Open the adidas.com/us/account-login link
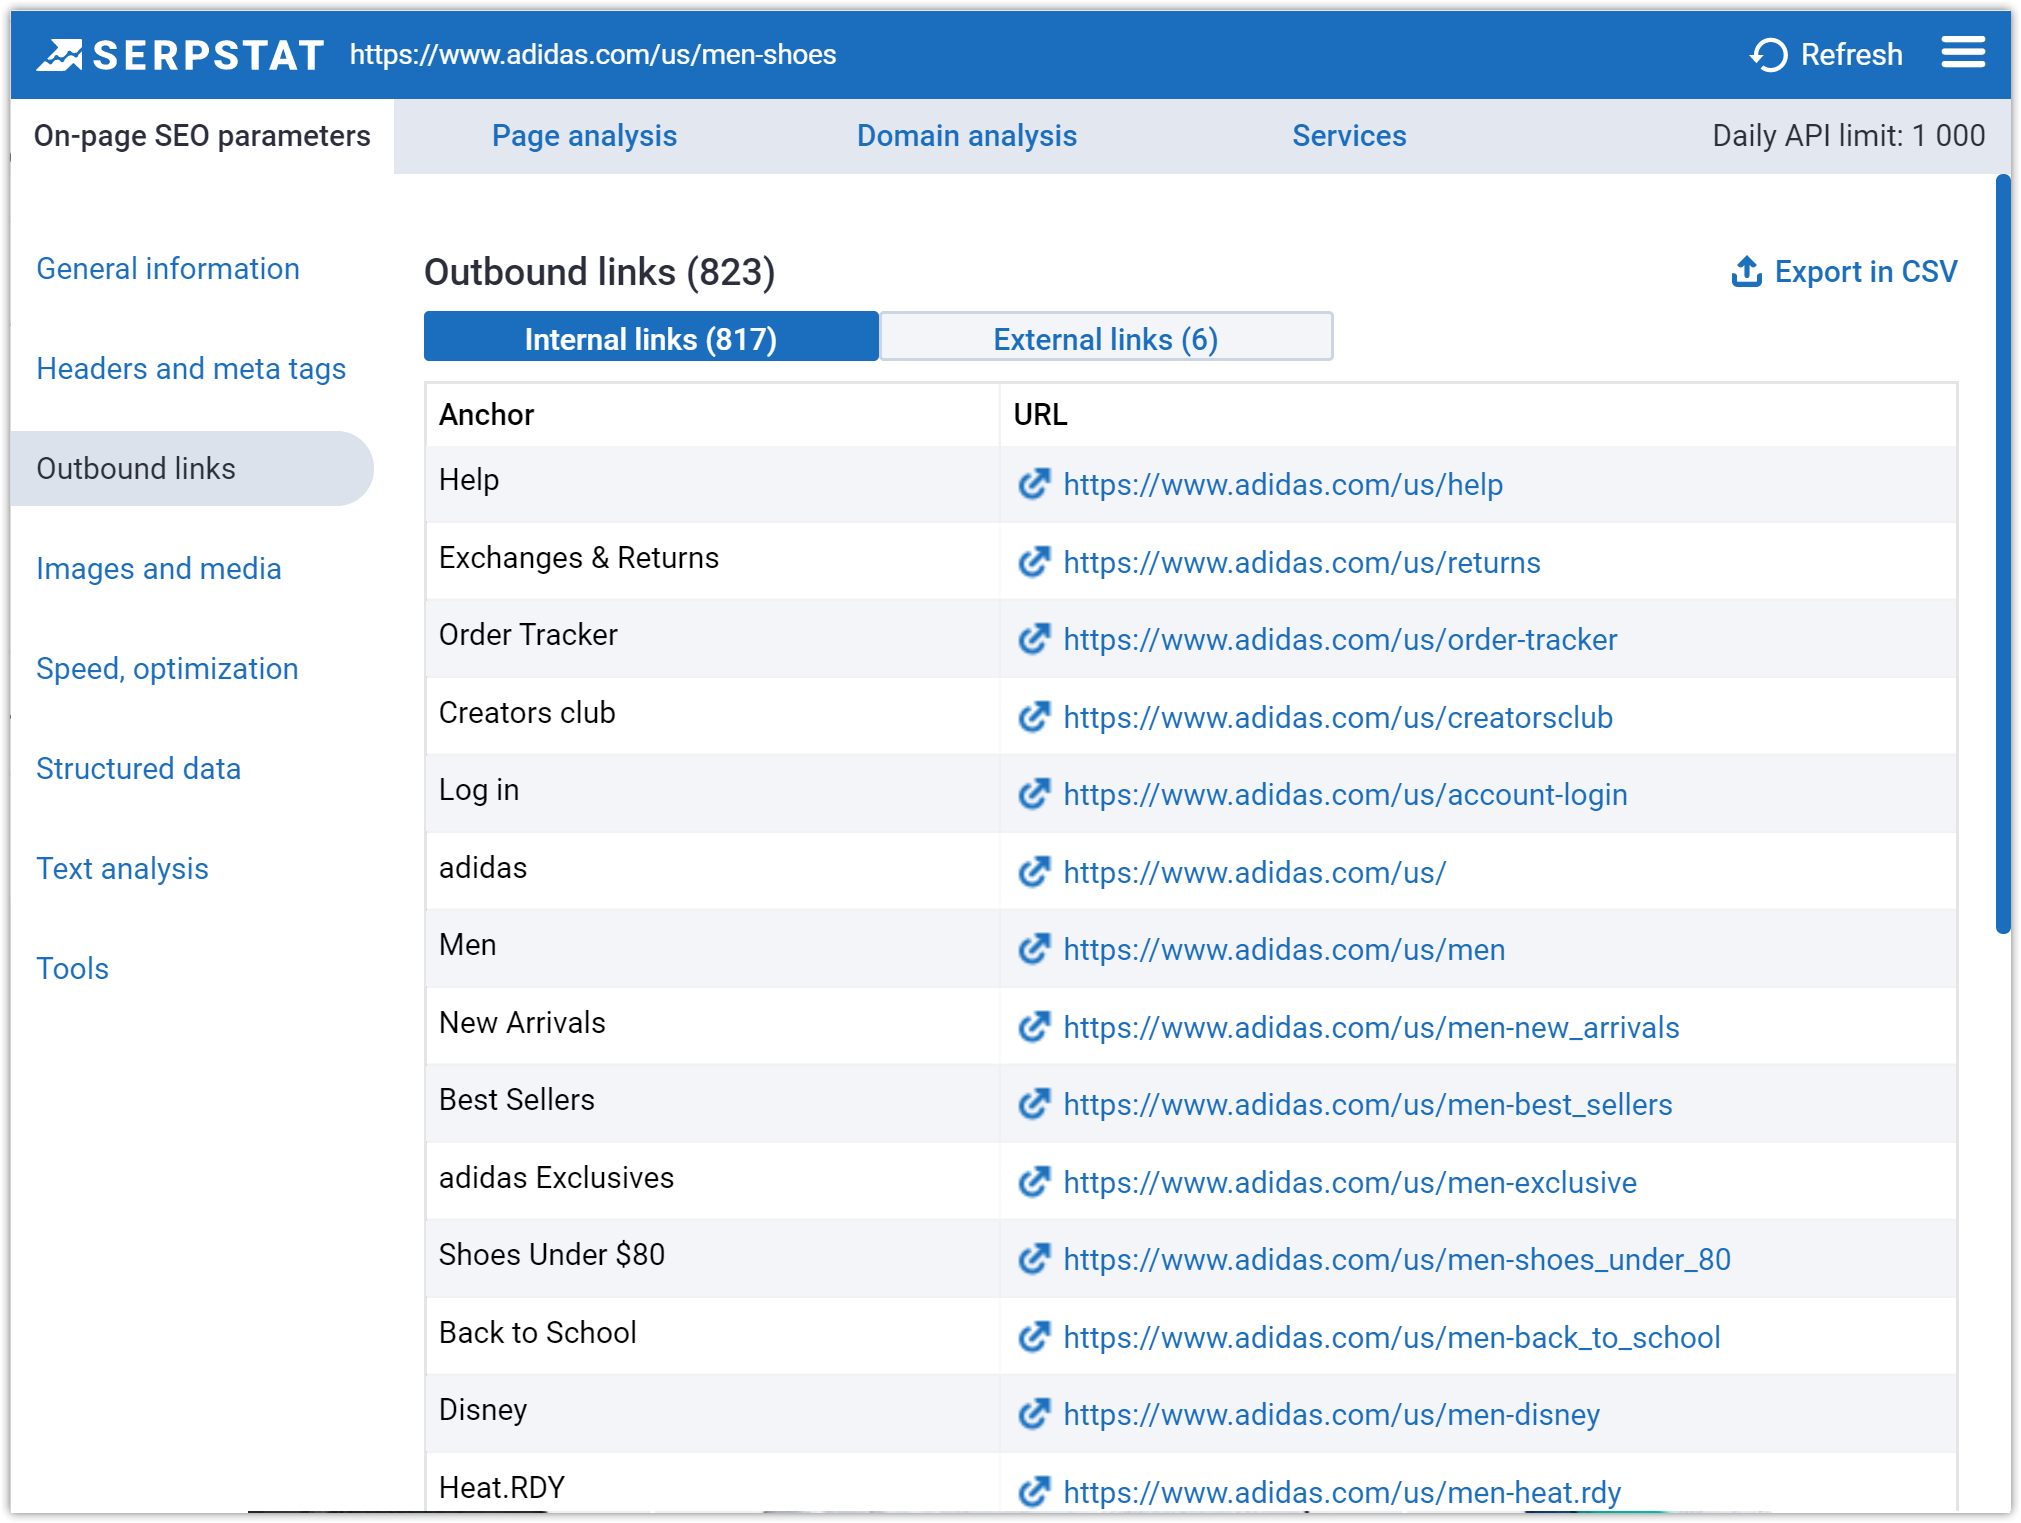2021x1523 pixels. coord(1345,795)
